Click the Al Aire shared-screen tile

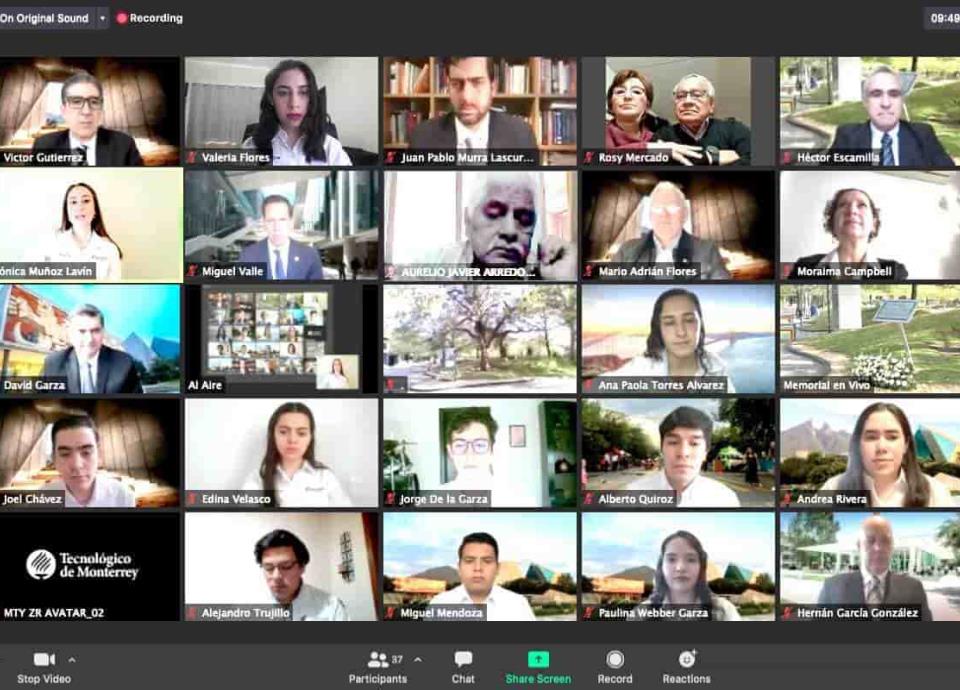[281, 338]
